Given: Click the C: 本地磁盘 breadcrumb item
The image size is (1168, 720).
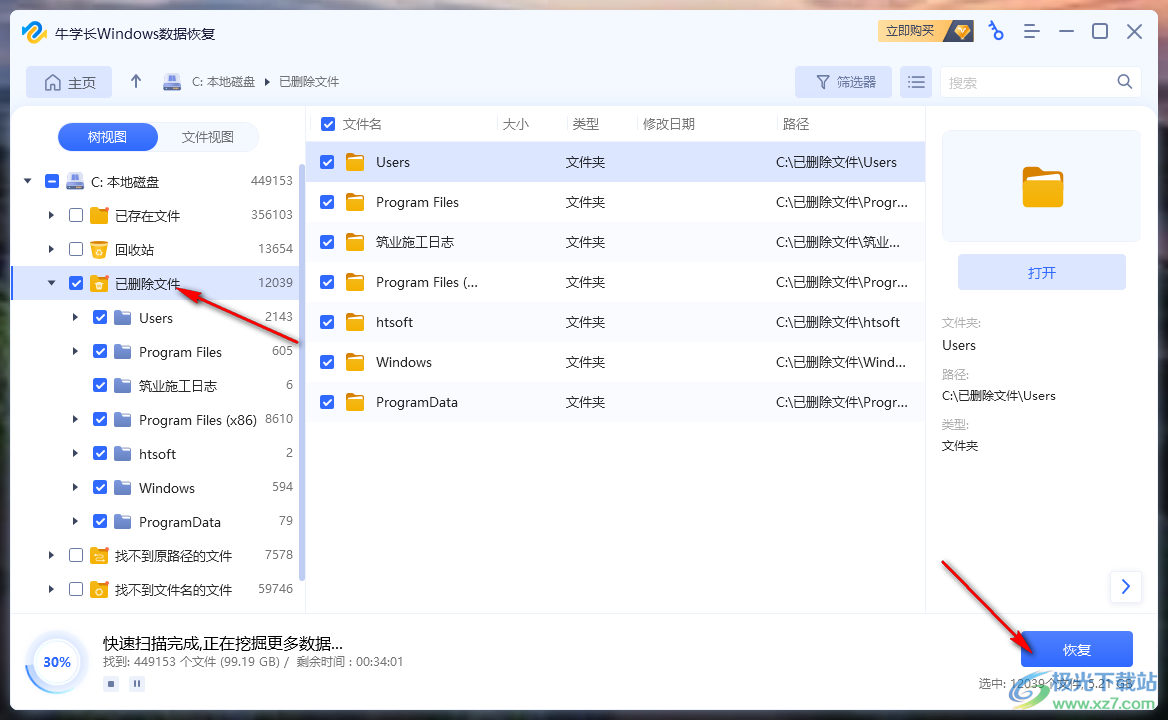Looking at the screenshot, I should [x=223, y=82].
